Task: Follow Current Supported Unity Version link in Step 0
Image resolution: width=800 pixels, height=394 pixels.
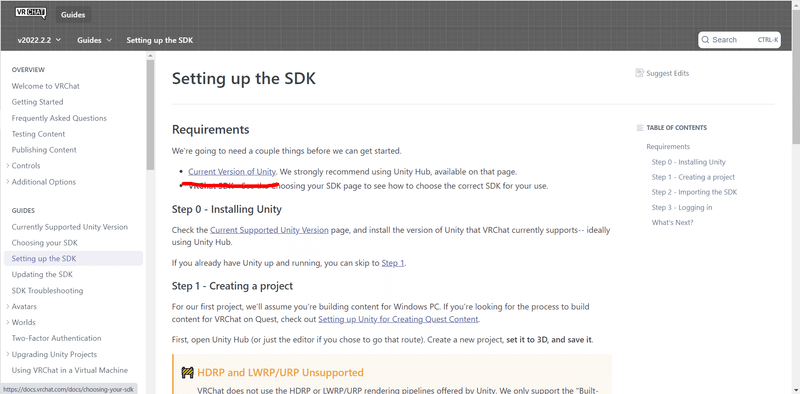Action: 269,230
